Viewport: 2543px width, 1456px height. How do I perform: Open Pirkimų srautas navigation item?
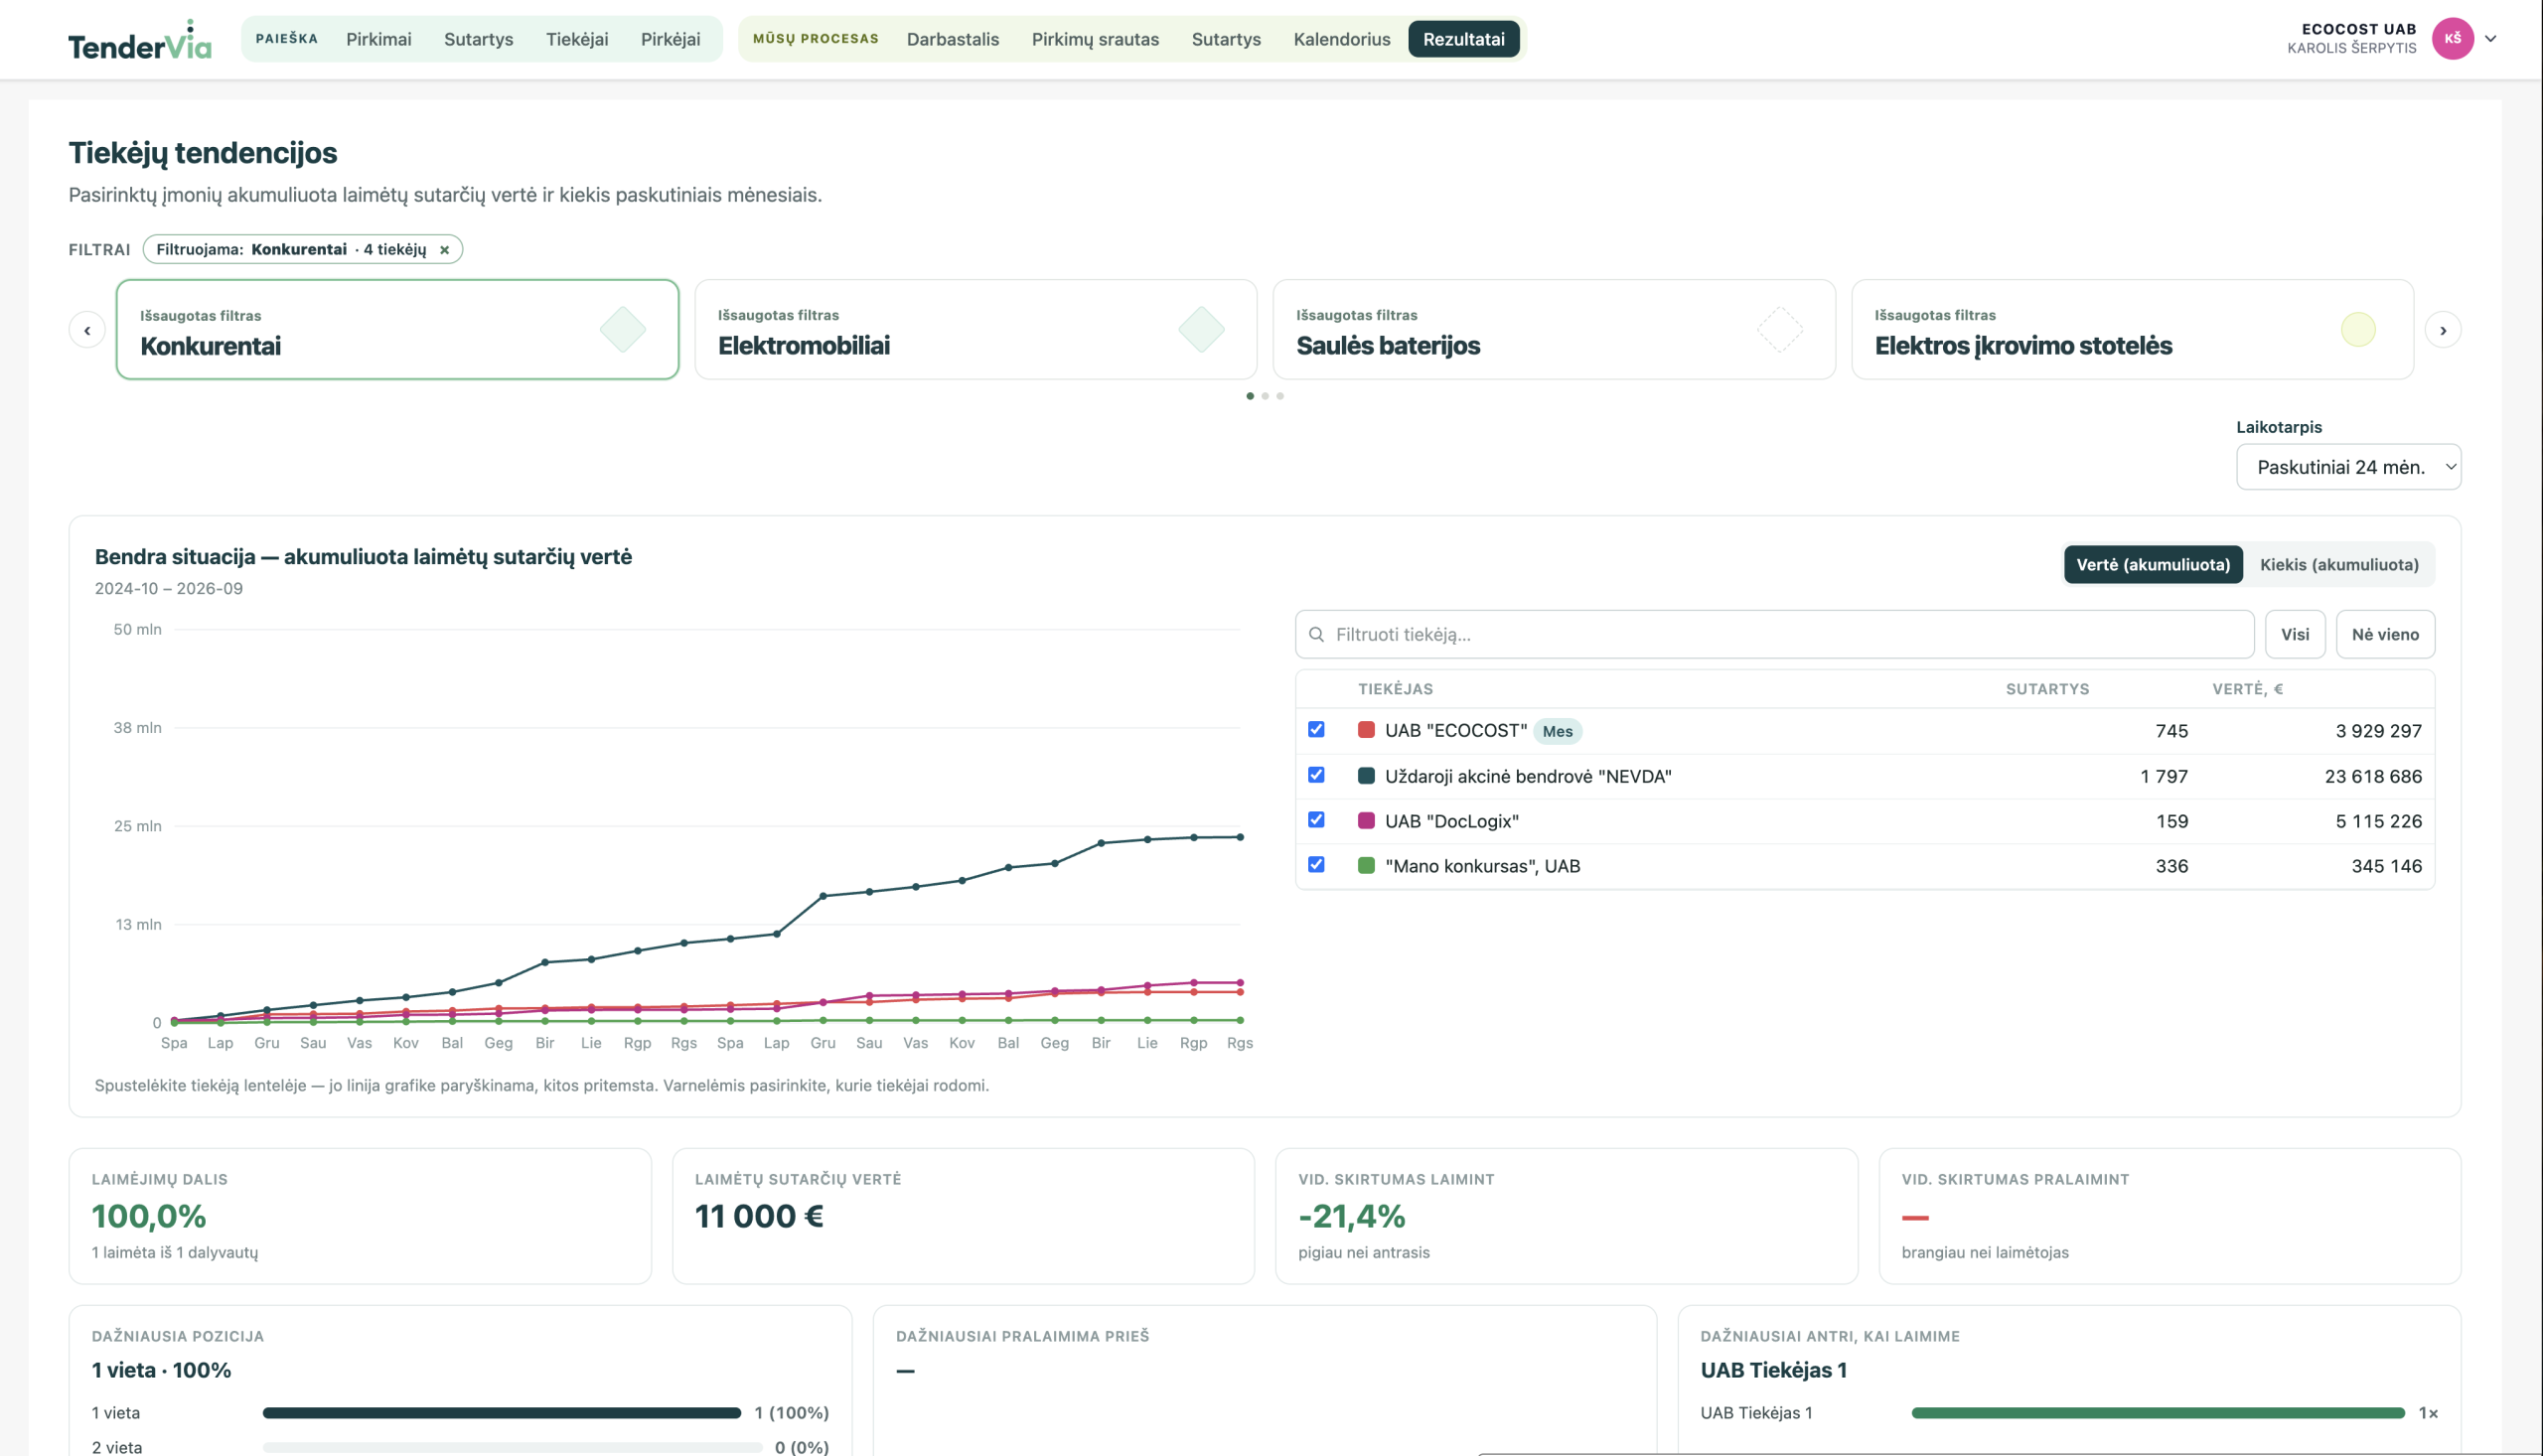(x=1095, y=39)
